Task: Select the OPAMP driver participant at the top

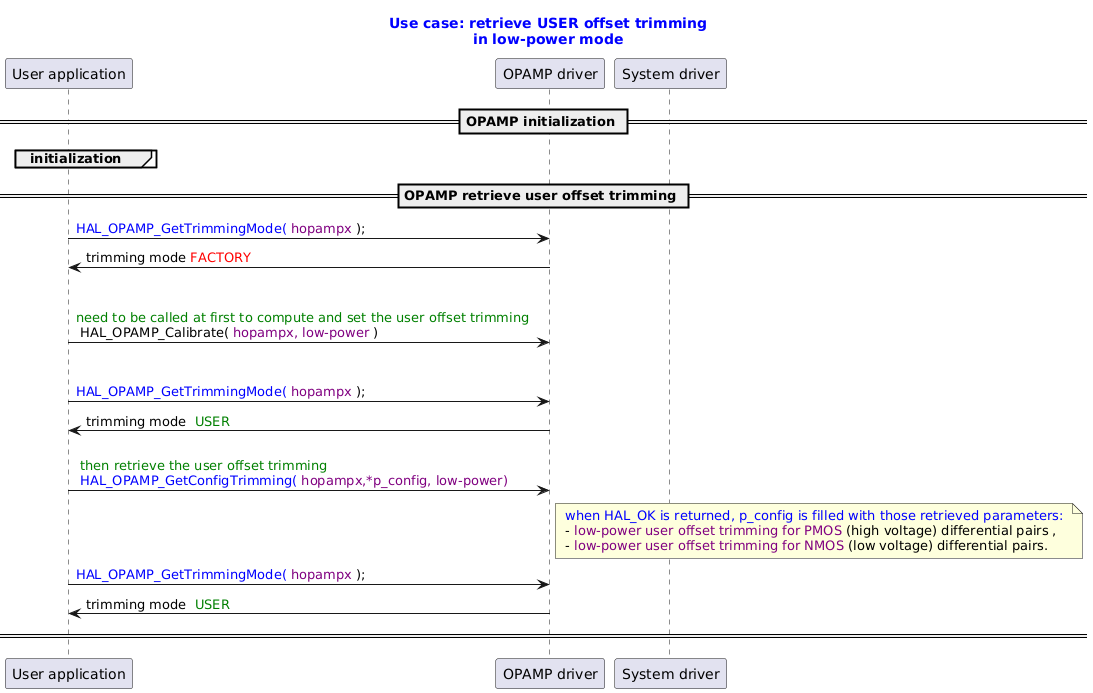Action: [549, 73]
